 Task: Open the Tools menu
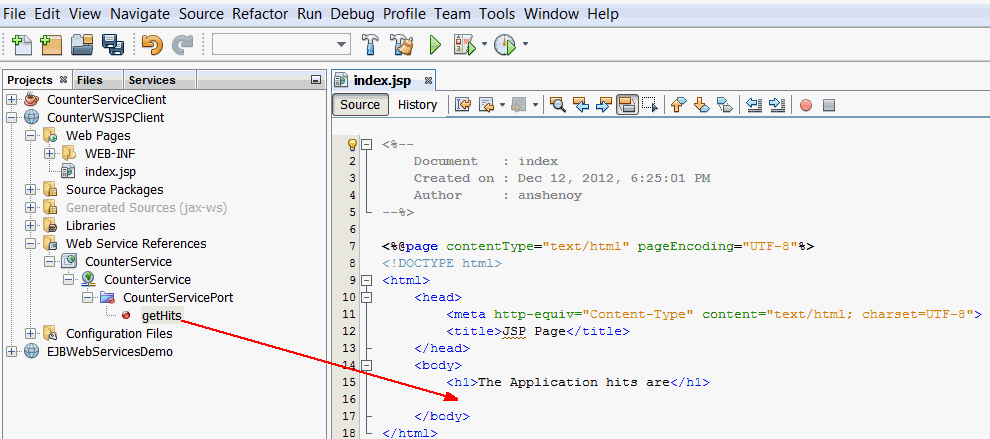tap(498, 14)
